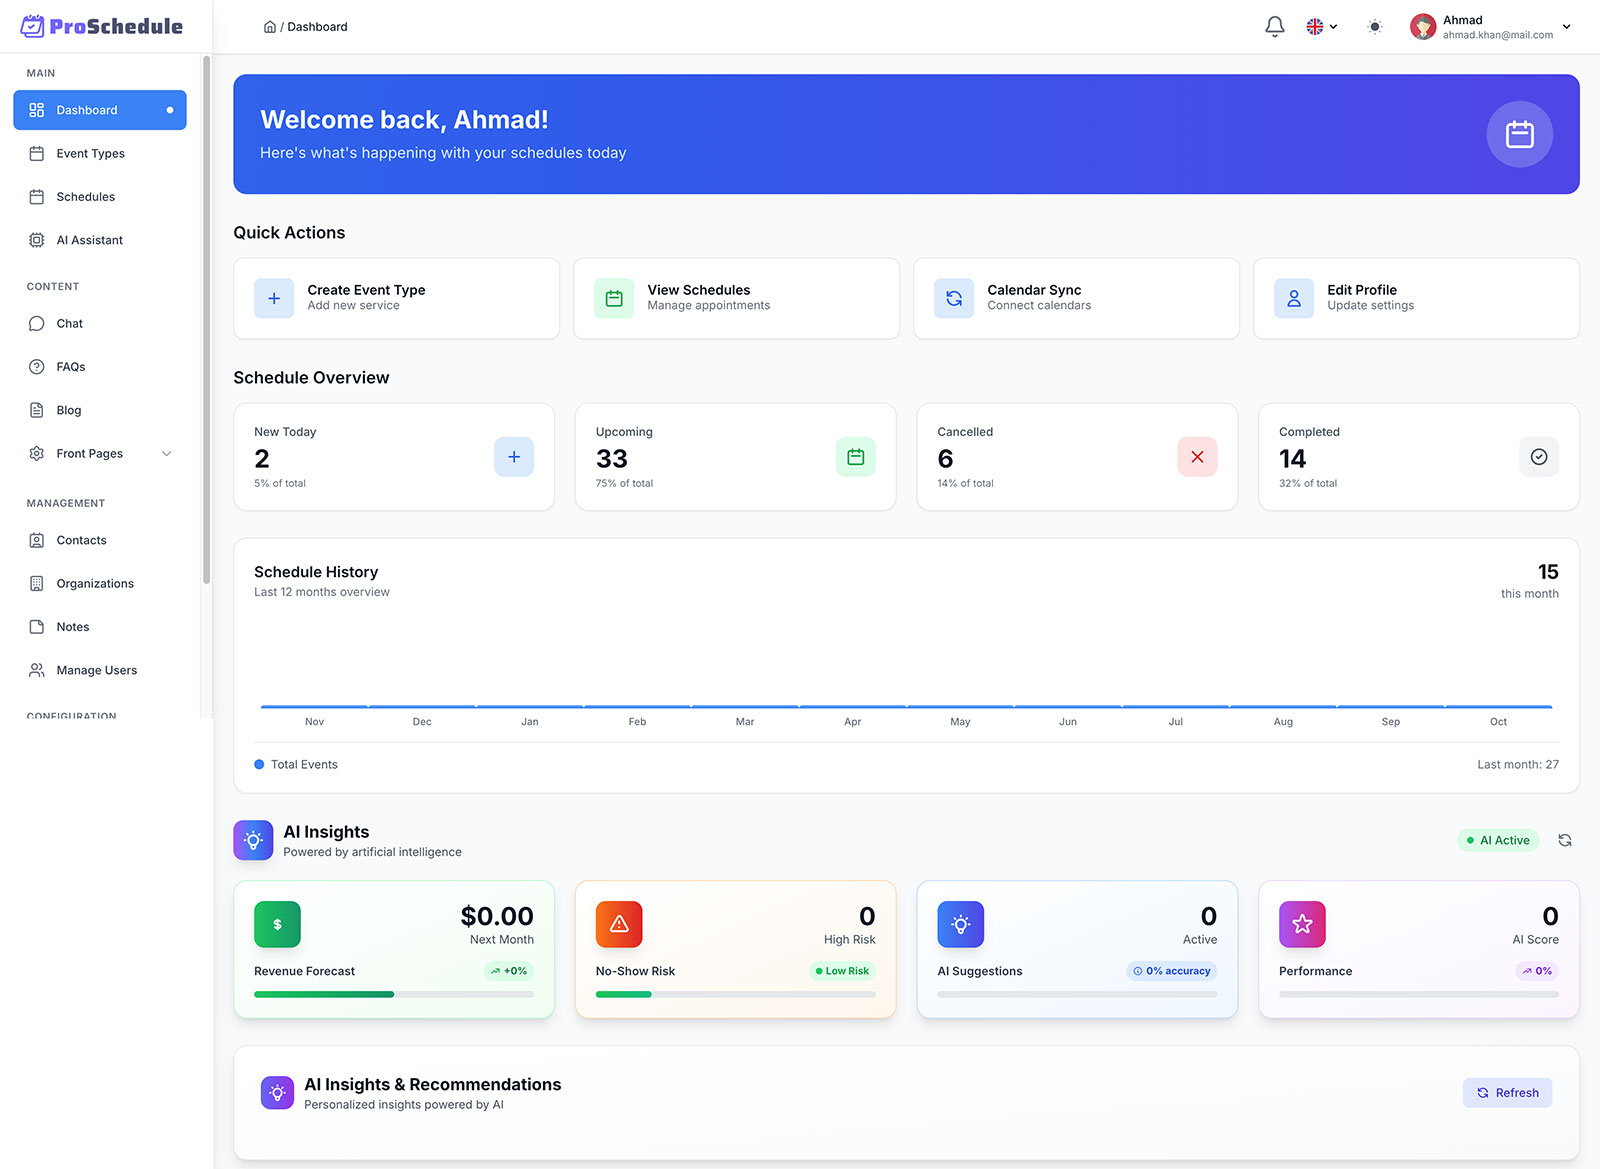Click Calendar Sync quick action

1076,298
